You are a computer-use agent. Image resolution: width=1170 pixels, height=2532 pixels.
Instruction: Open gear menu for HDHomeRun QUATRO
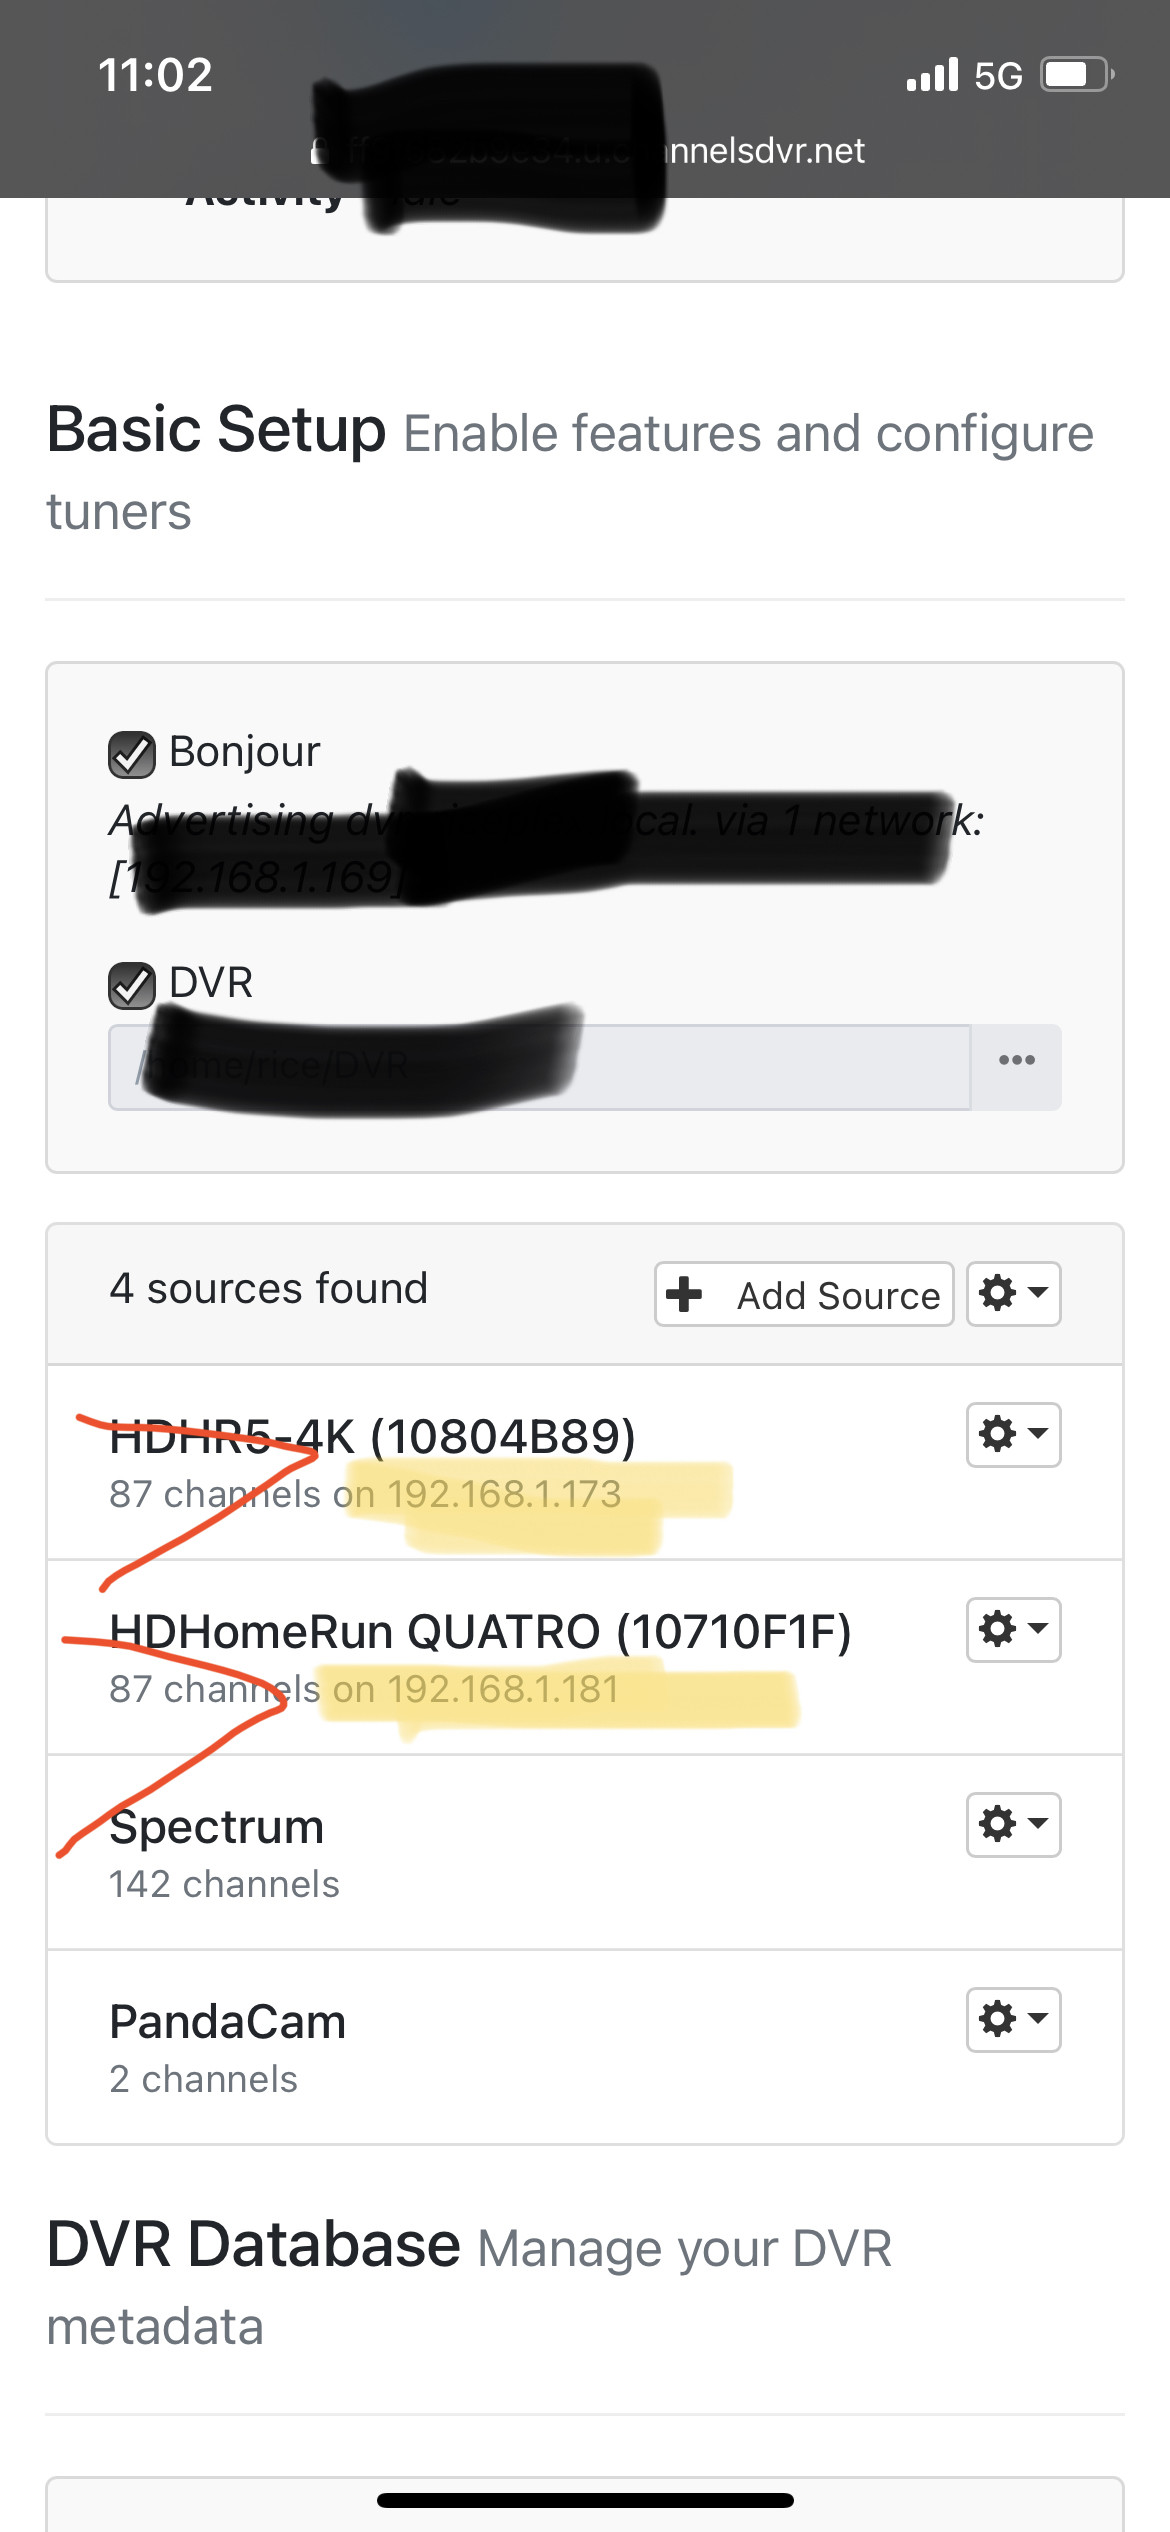pyautogui.click(x=1013, y=1629)
